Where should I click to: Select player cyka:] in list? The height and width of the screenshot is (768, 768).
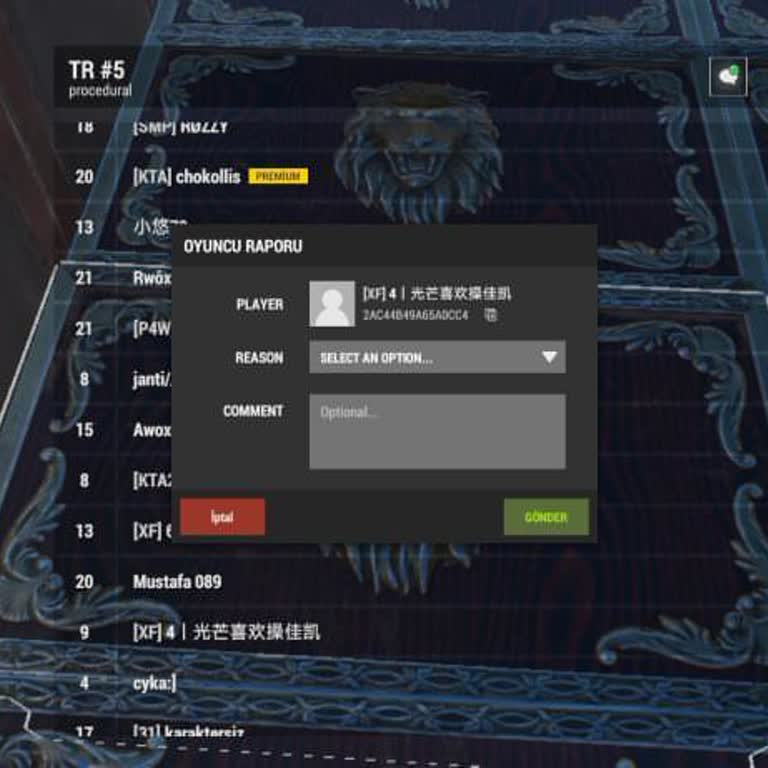pos(154,683)
